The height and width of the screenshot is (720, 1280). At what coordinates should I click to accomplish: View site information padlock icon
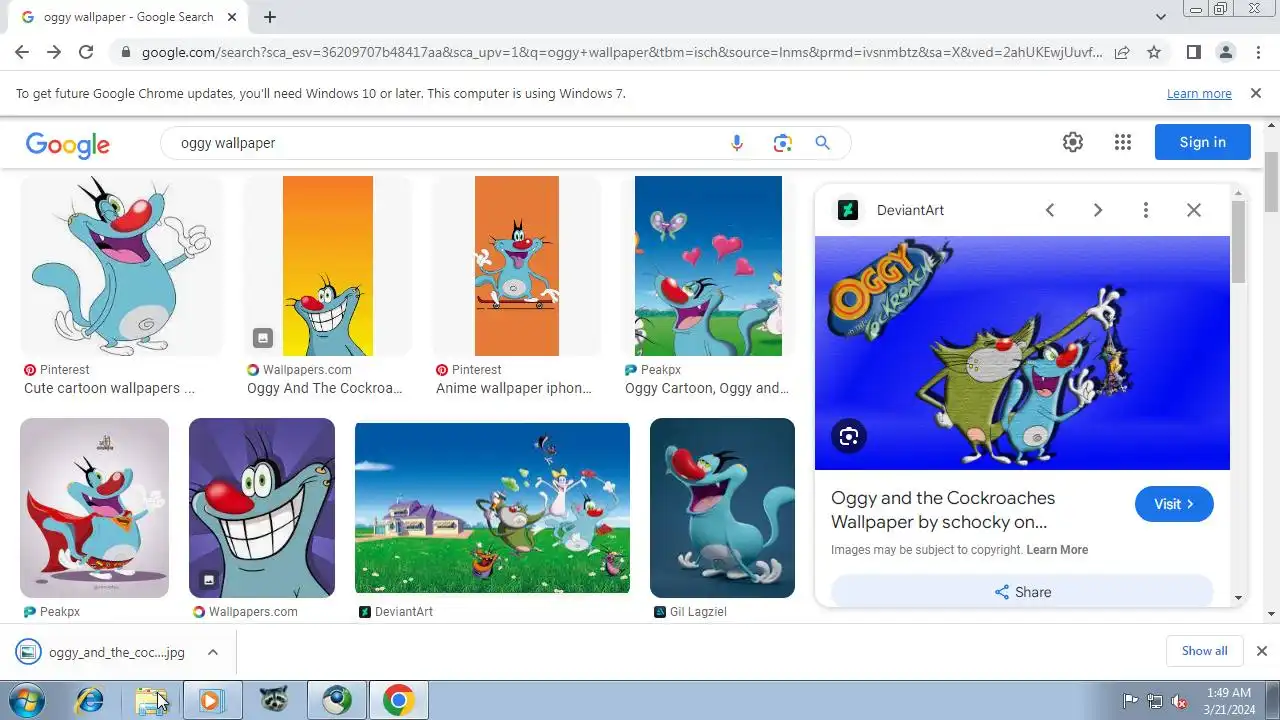[124, 52]
